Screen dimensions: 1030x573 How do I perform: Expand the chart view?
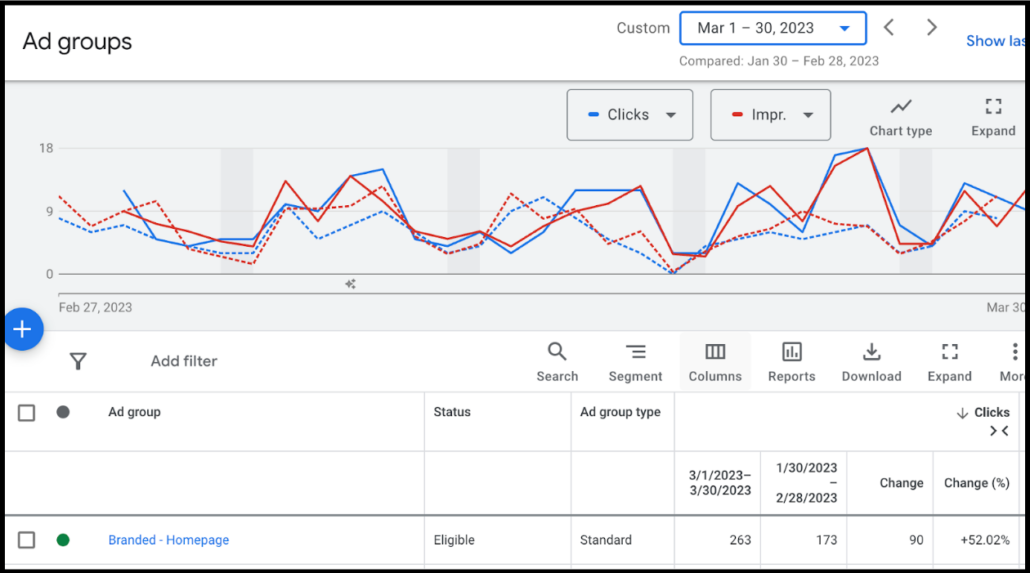click(x=993, y=118)
